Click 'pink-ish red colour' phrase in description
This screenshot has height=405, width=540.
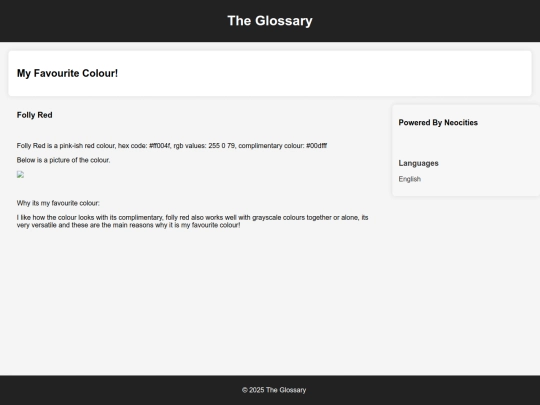[87, 146]
